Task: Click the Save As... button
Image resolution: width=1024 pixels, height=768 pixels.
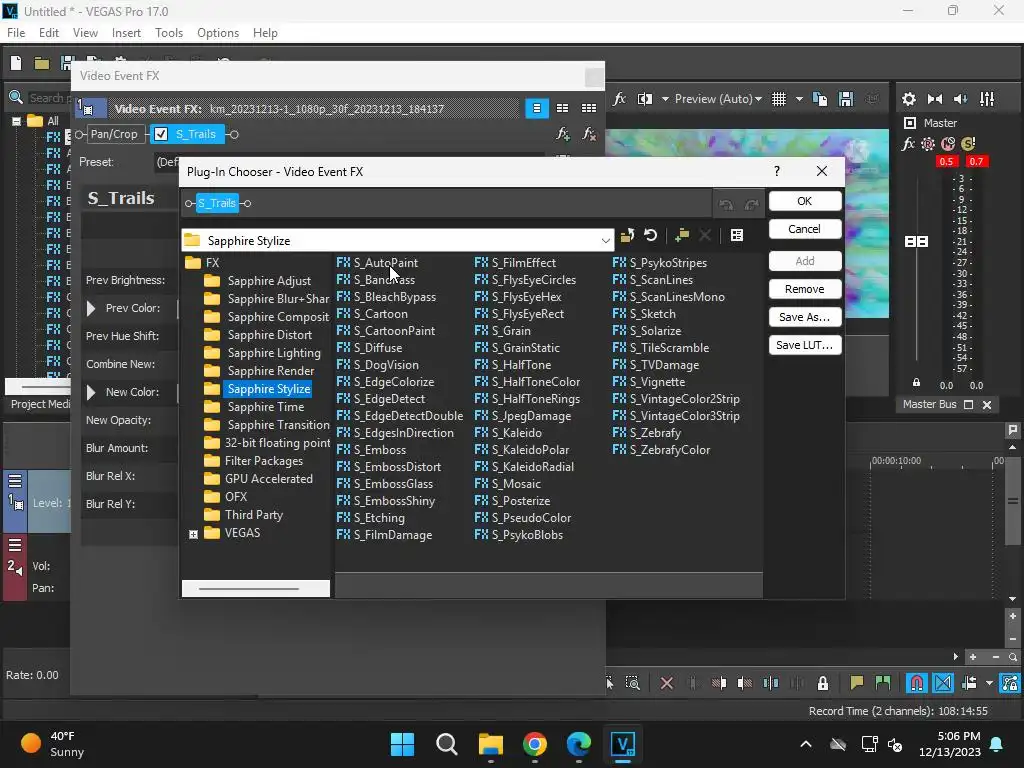Action: (x=805, y=317)
